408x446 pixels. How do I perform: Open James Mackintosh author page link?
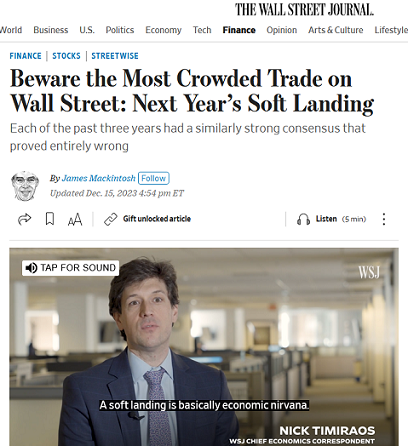[99, 178]
